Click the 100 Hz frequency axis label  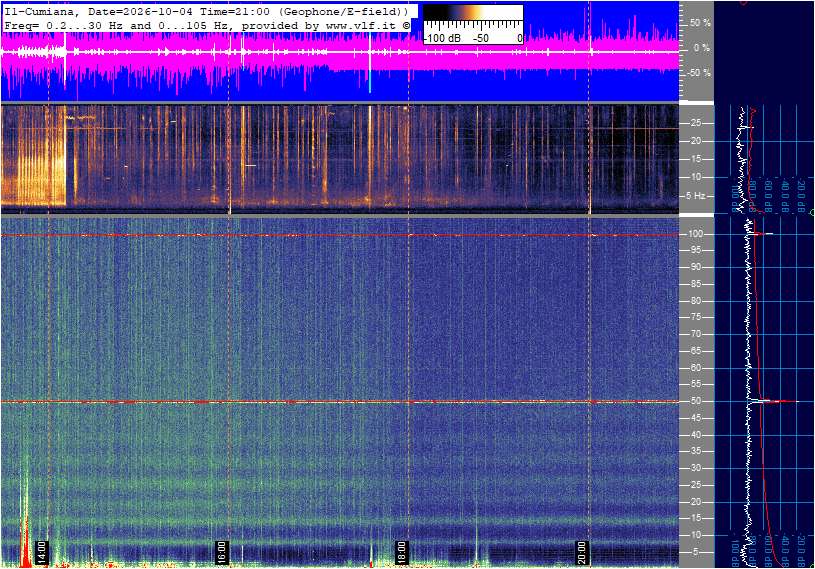(x=695, y=234)
